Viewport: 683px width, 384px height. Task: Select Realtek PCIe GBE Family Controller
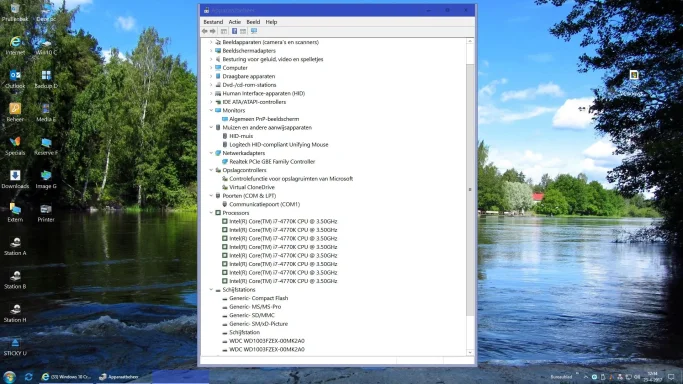(x=272, y=162)
